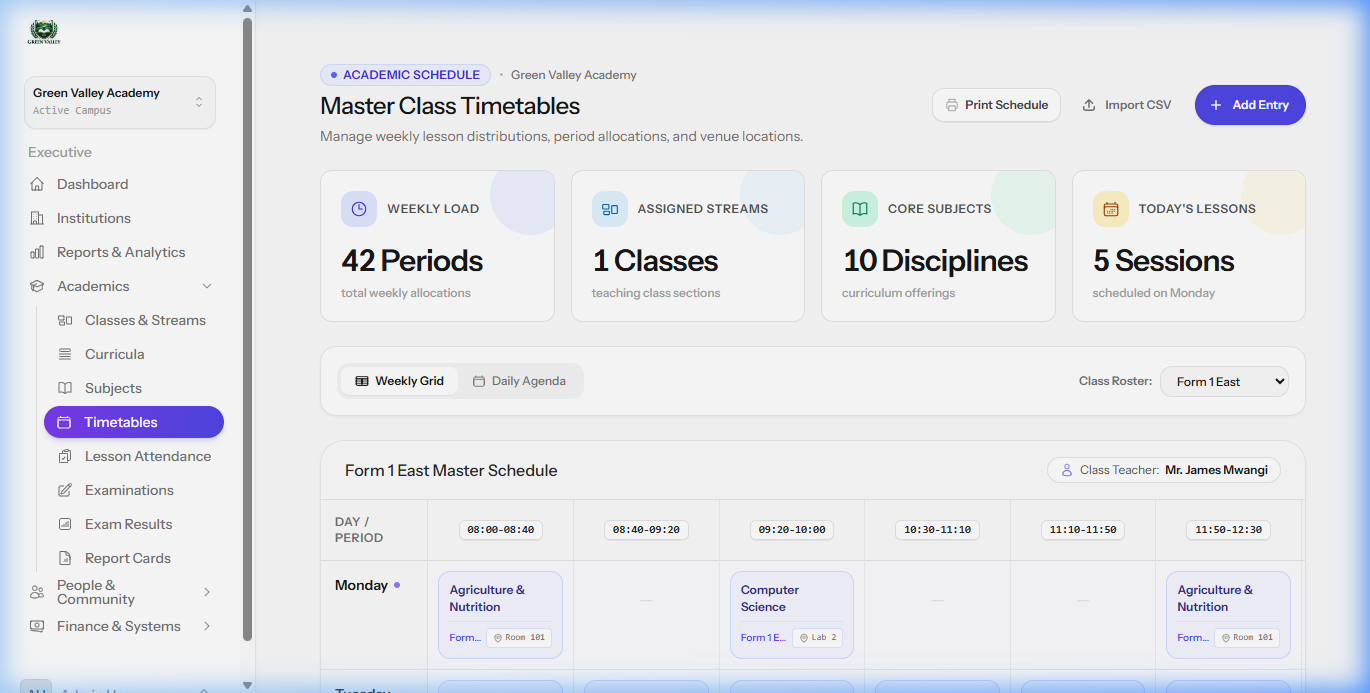Click the Institutions building icon

point(37,218)
